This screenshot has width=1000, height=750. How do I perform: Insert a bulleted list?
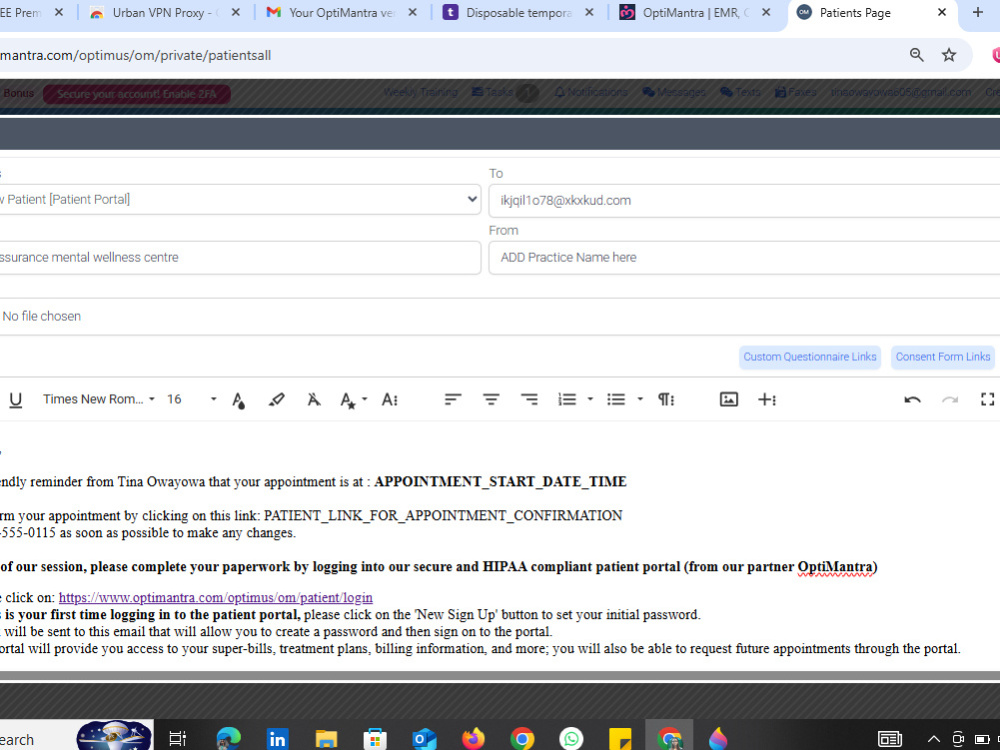pos(616,400)
